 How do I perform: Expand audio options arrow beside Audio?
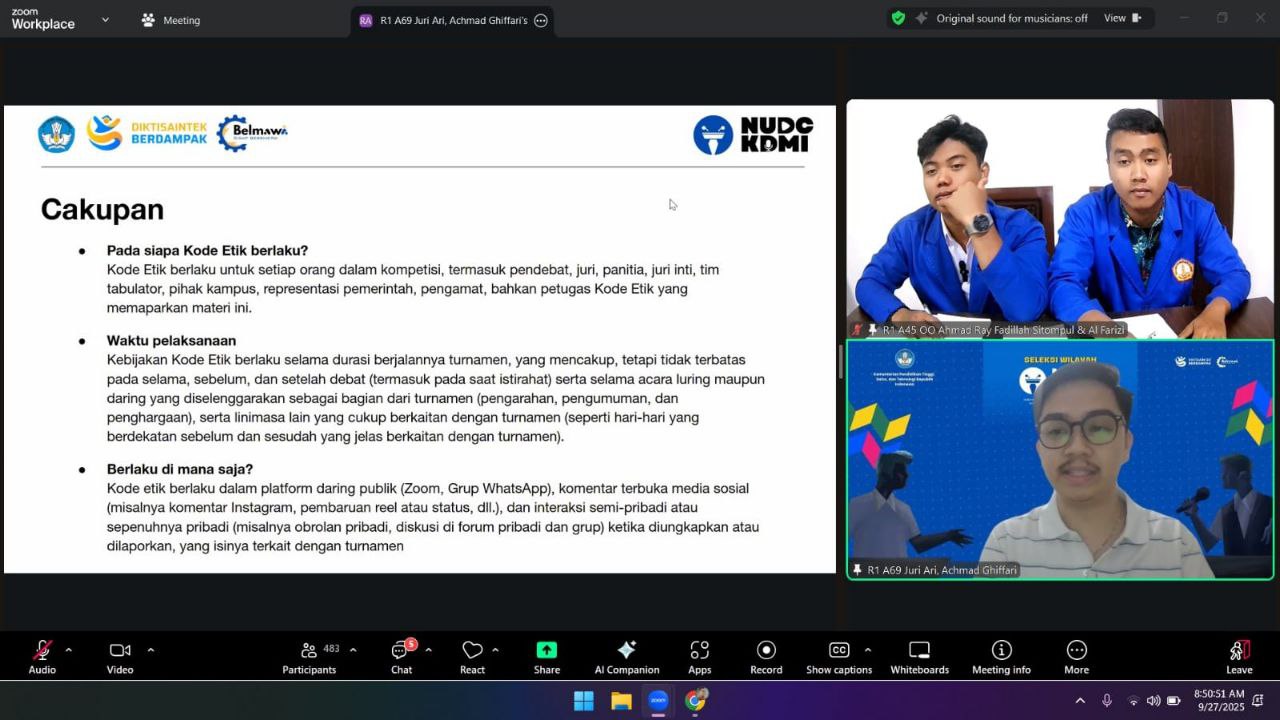tap(68, 650)
